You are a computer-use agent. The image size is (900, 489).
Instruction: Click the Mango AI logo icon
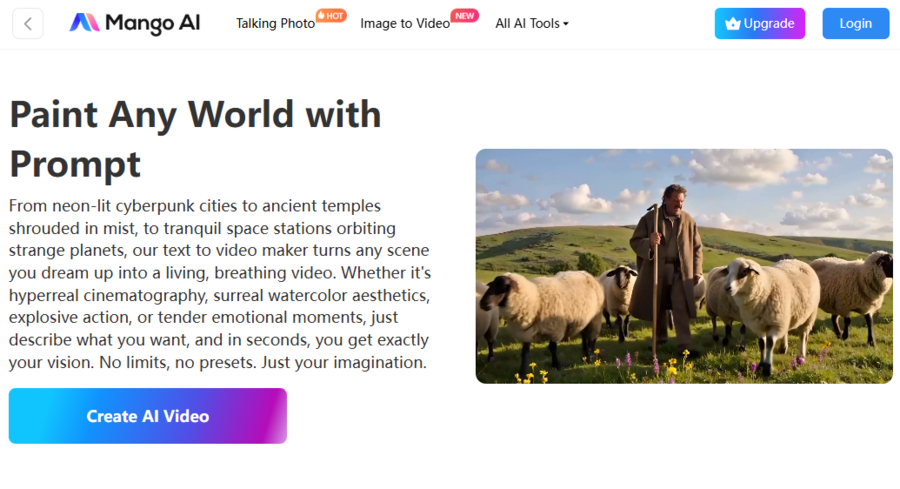pos(84,24)
